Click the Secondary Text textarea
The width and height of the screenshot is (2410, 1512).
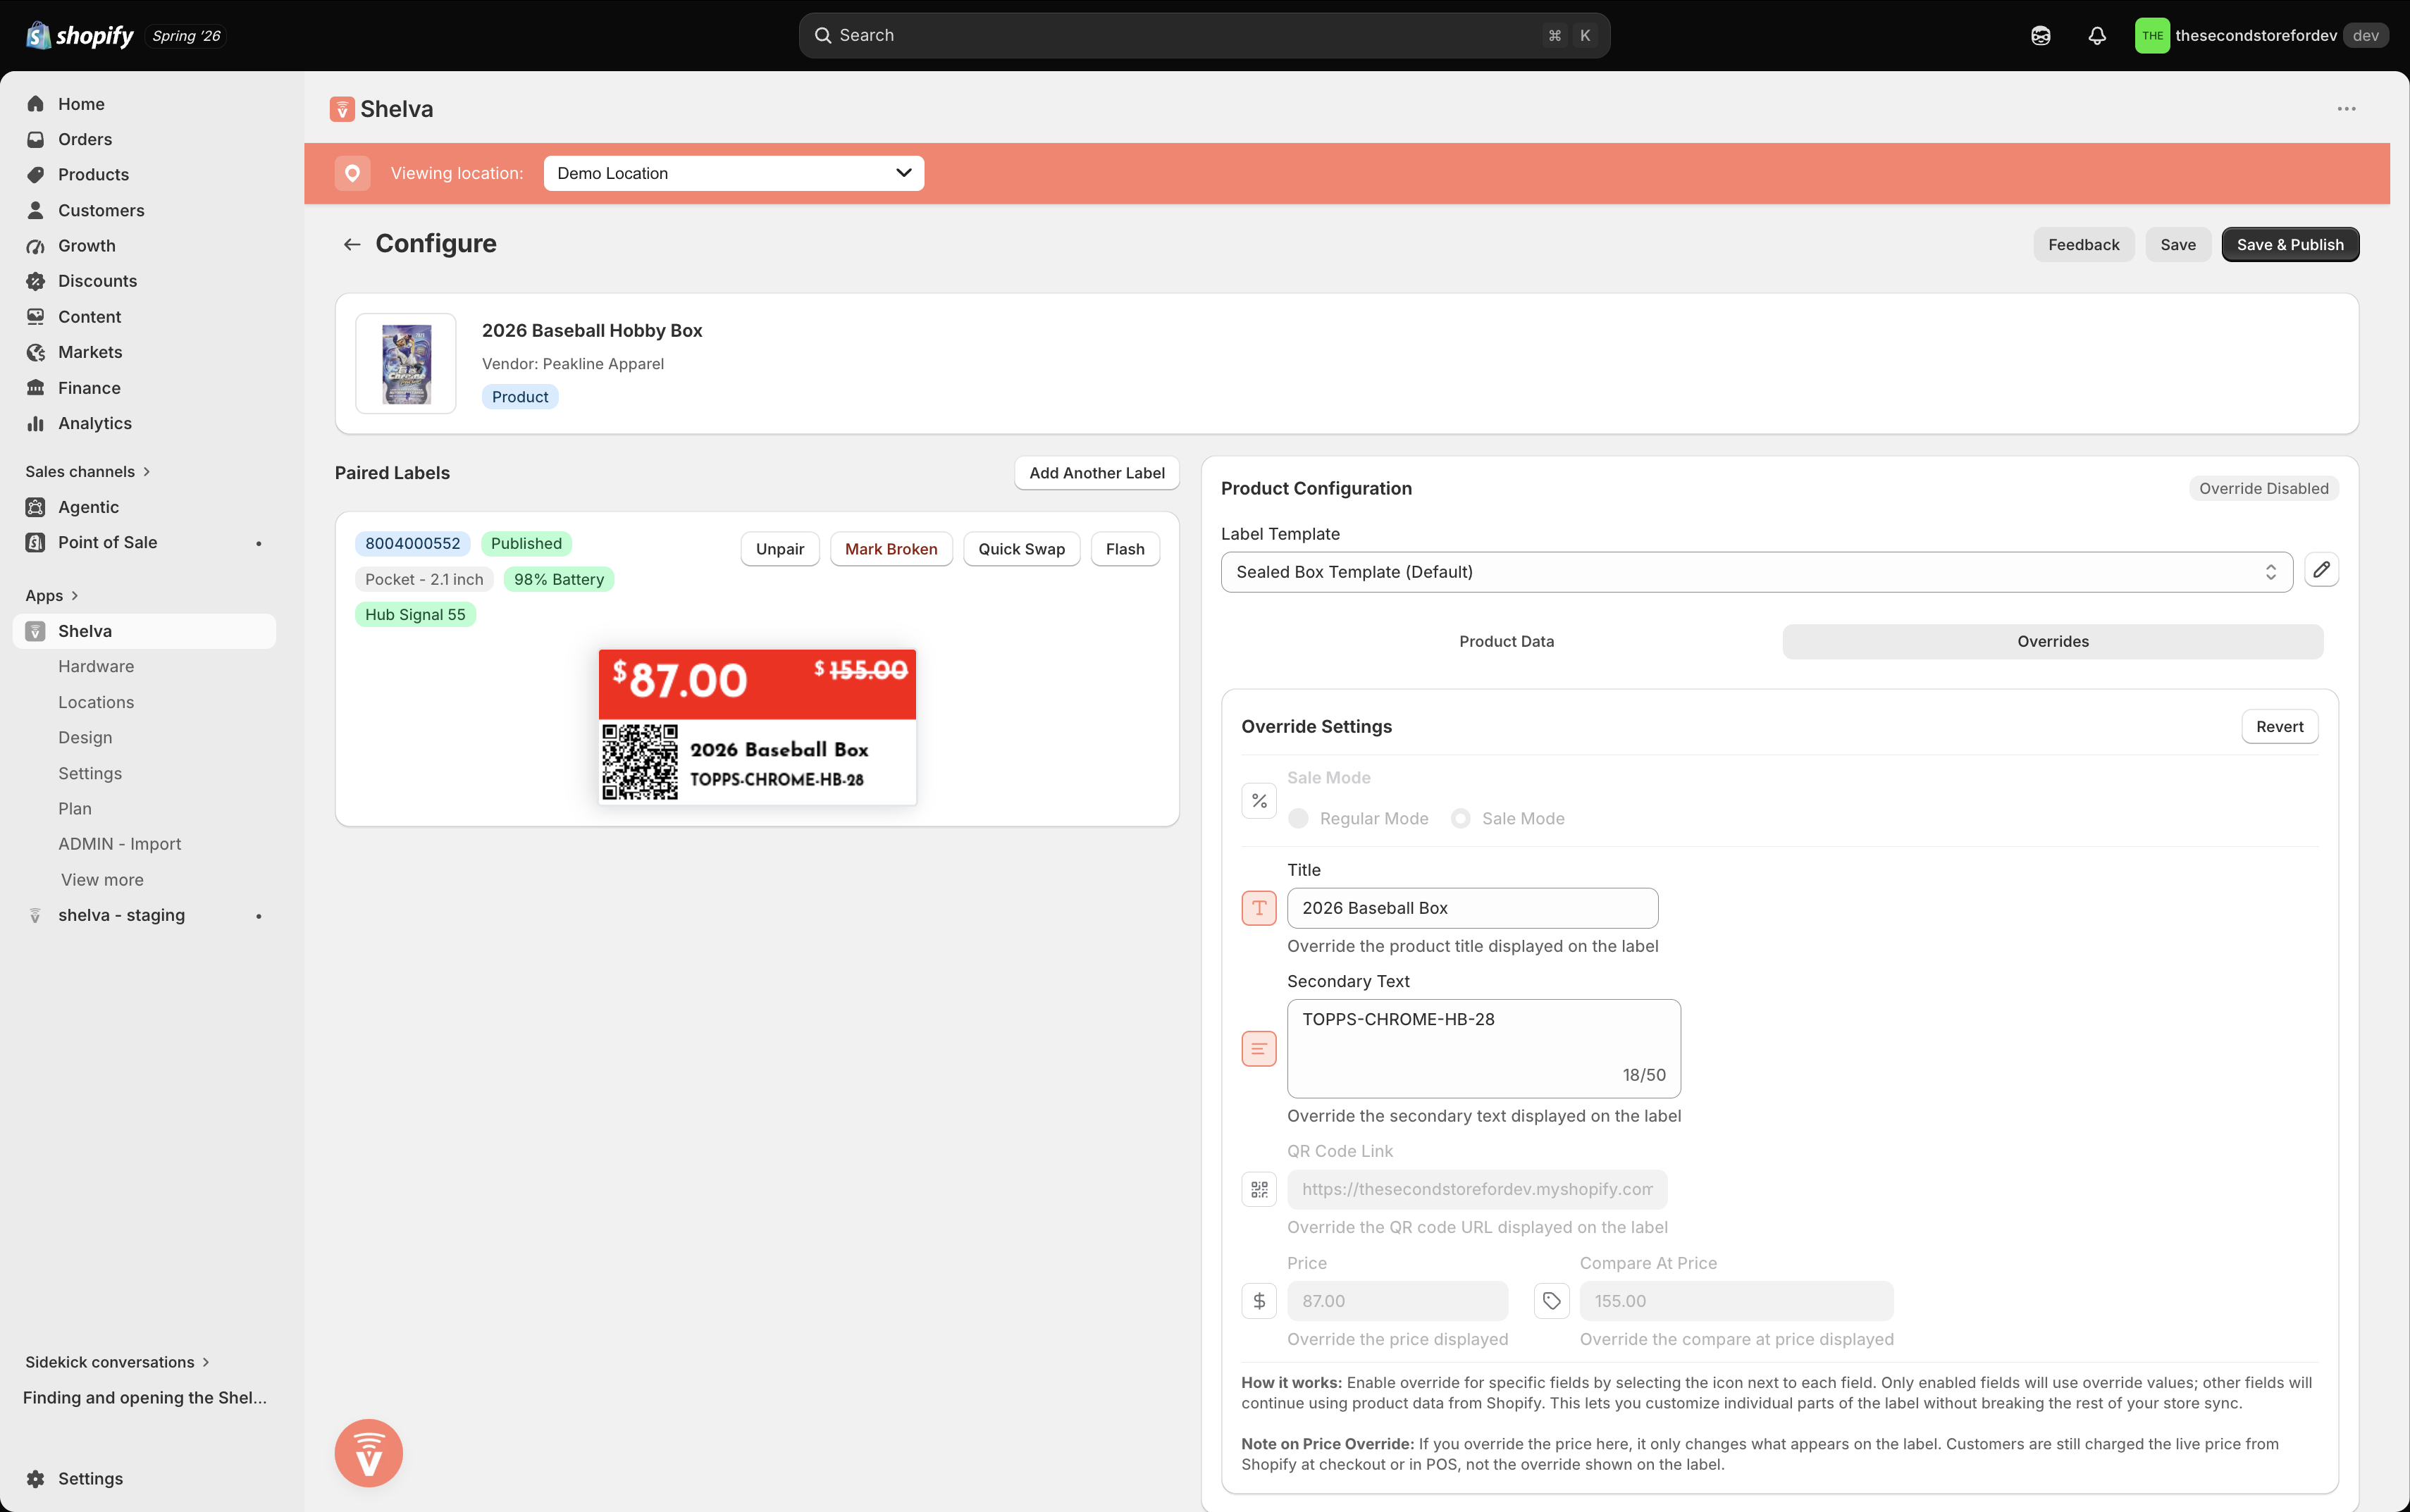tap(1483, 1048)
